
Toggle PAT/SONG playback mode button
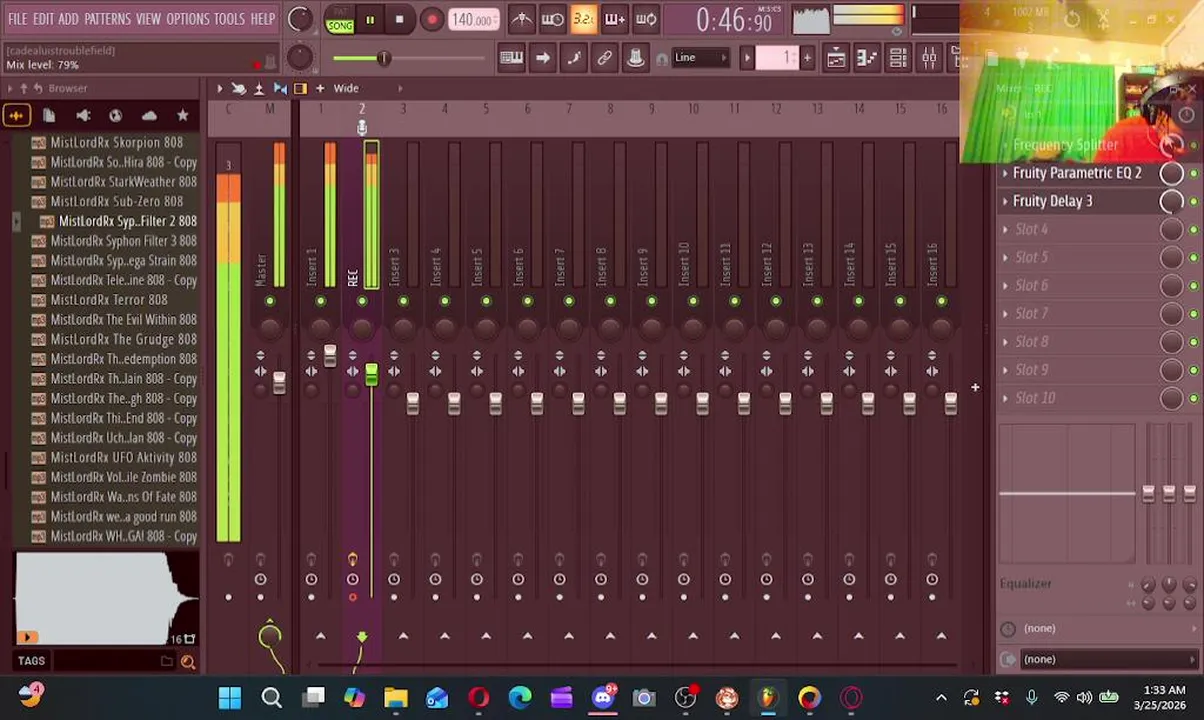click(x=339, y=20)
